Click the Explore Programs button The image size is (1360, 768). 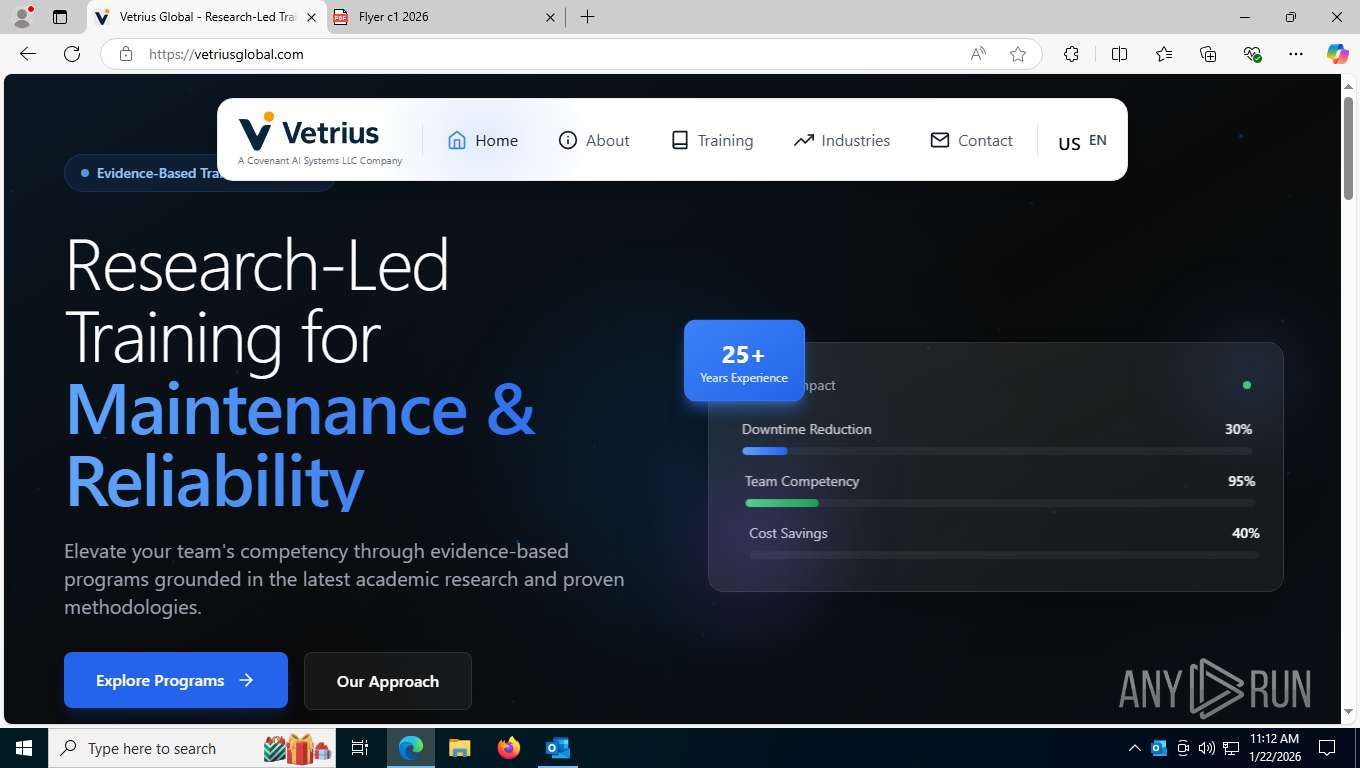click(x=176, y=680)
